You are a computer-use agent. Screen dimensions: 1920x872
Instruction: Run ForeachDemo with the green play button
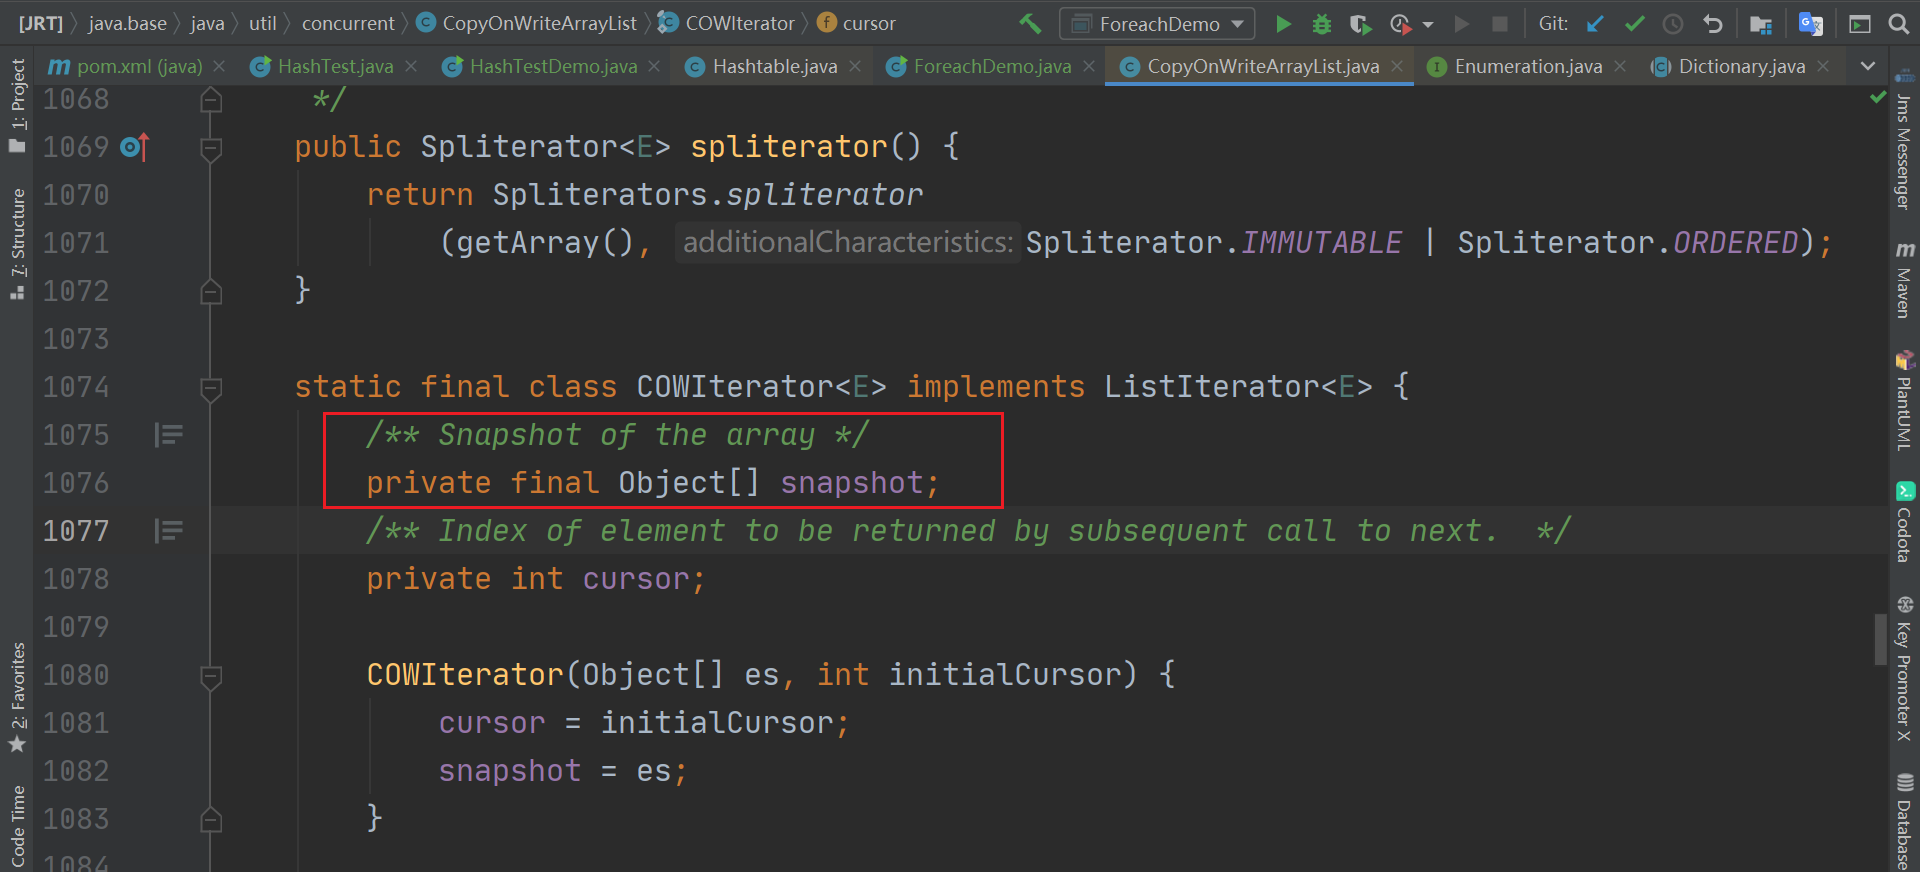click(1284, 24)
